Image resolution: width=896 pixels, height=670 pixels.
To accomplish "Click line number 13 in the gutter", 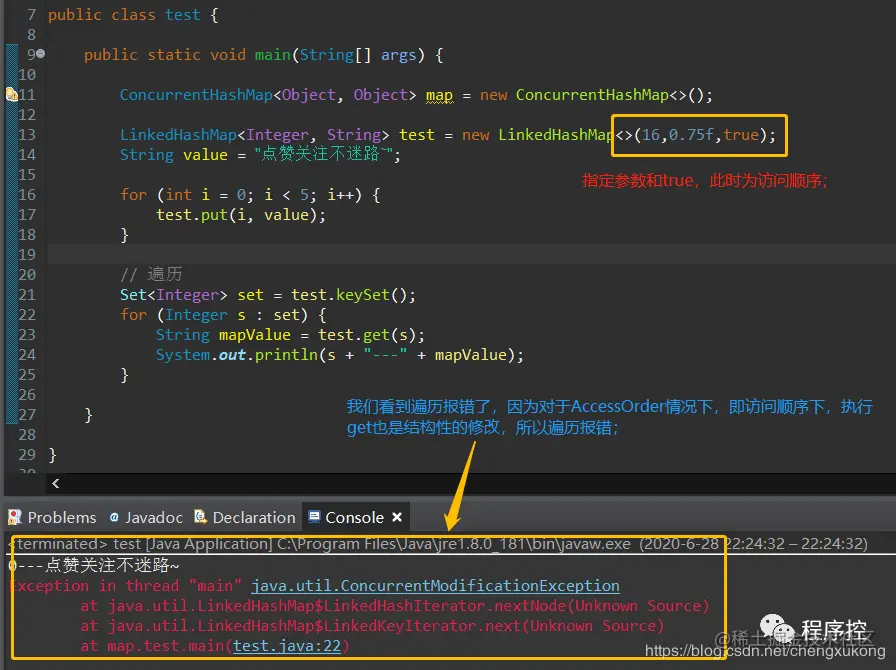I will (x=27, y=134).
